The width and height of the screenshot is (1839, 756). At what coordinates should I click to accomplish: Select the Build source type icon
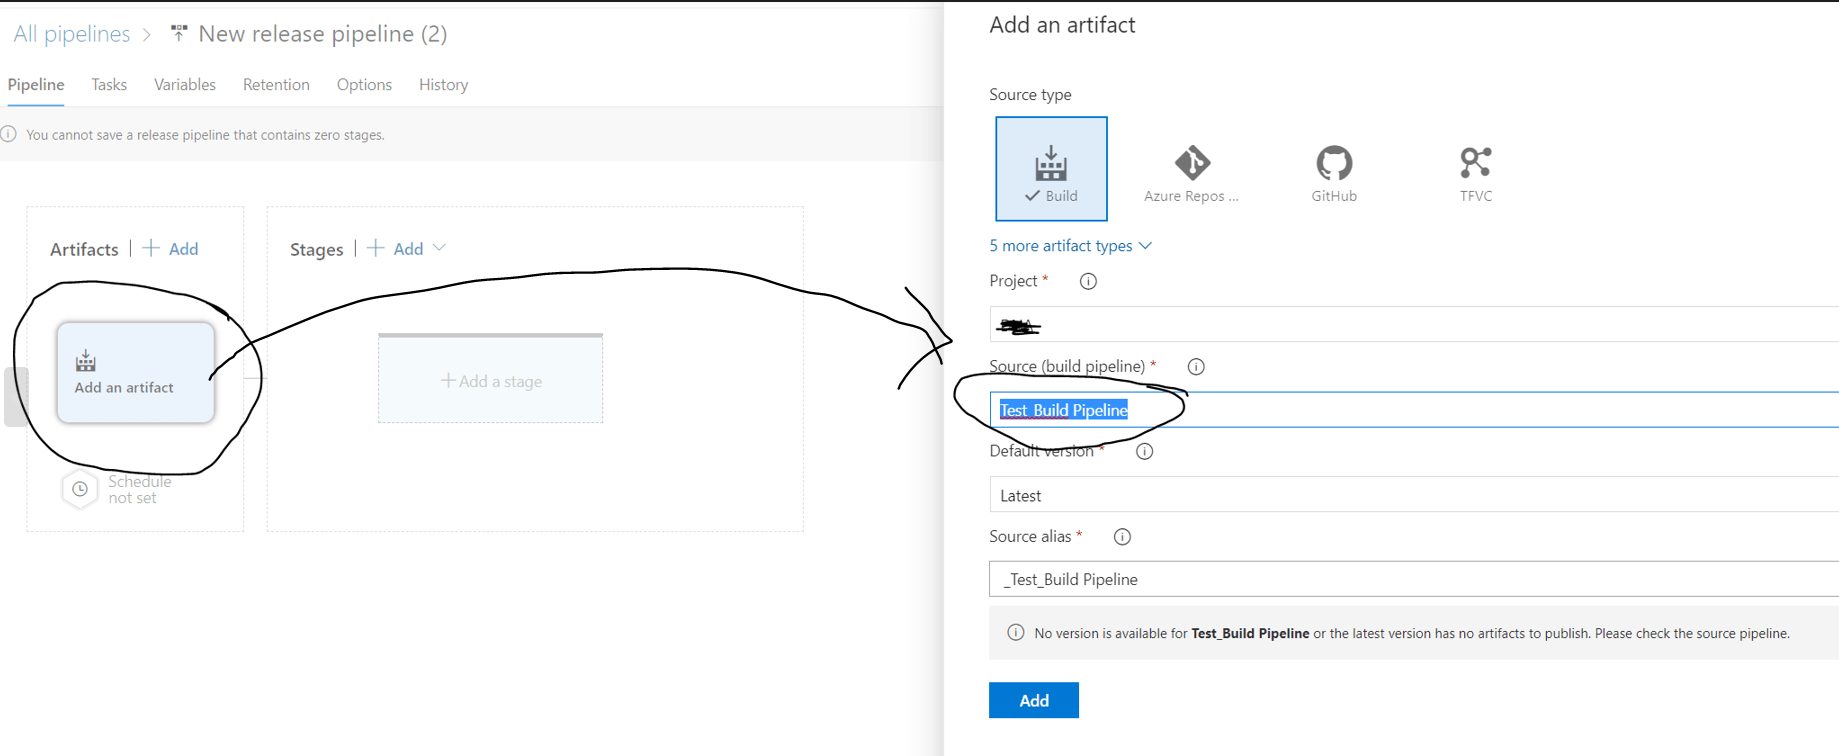point(1051,169)
